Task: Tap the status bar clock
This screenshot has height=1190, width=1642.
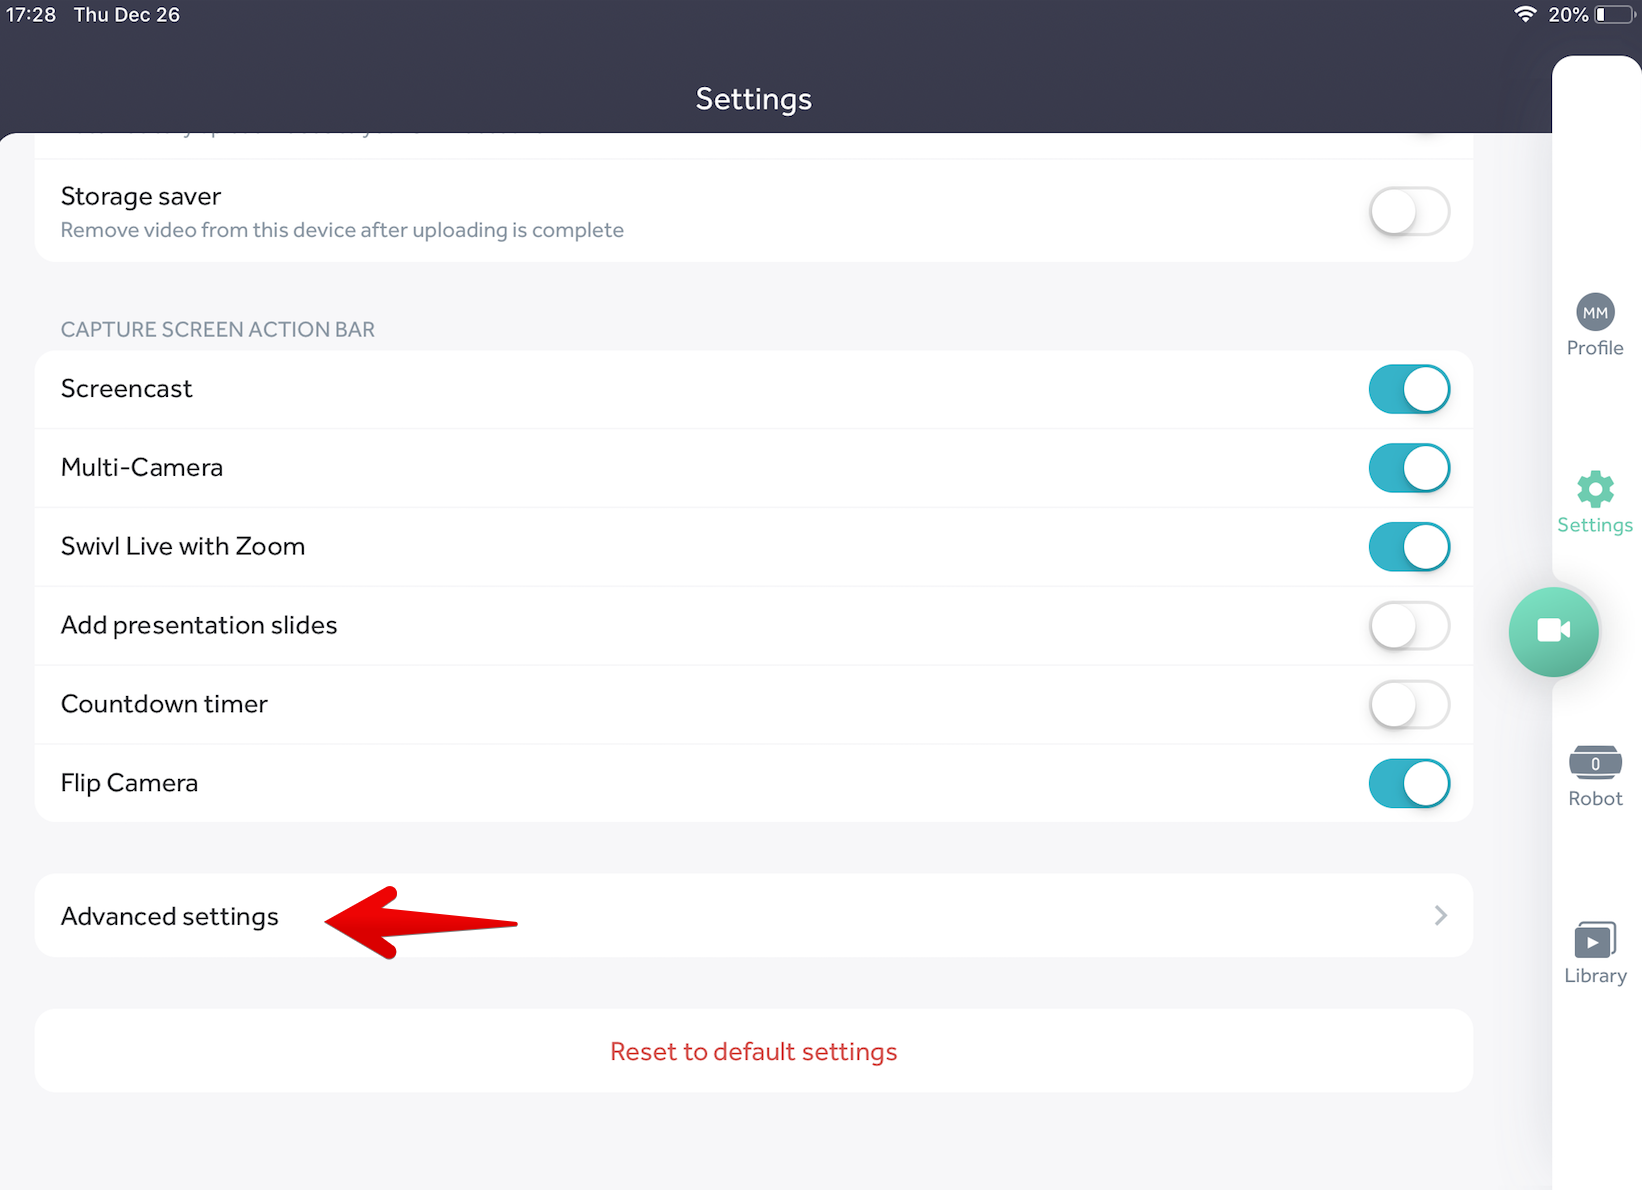Action: click(x=31, y=15)
